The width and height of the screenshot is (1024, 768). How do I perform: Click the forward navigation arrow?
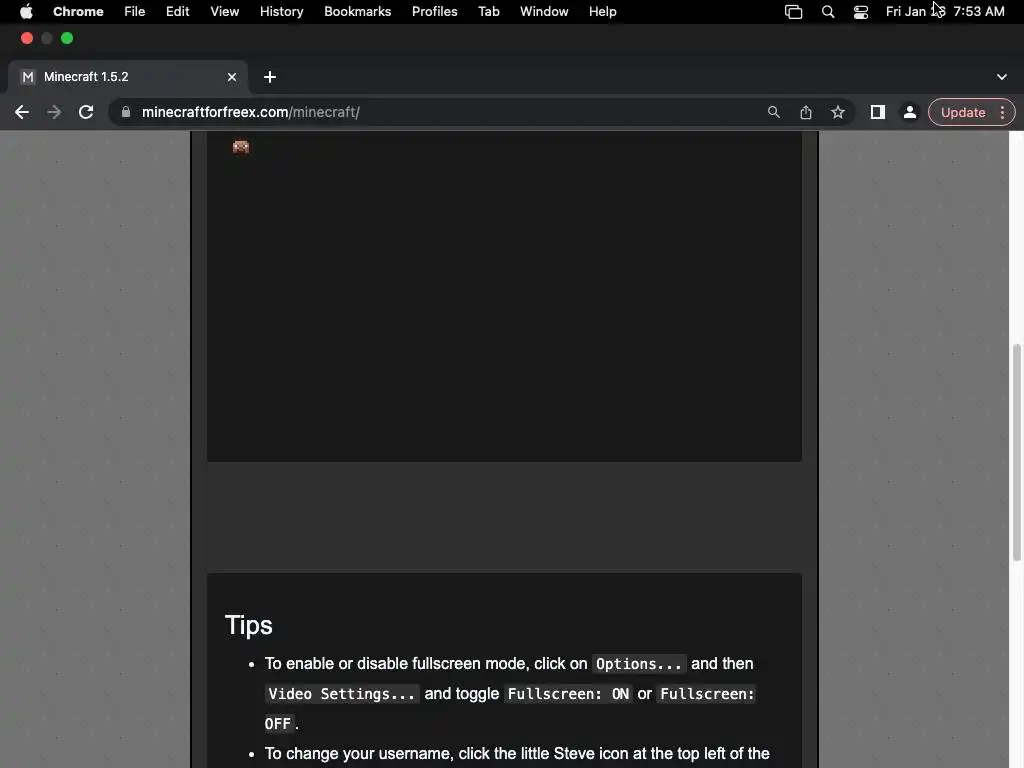click(54, 112)
